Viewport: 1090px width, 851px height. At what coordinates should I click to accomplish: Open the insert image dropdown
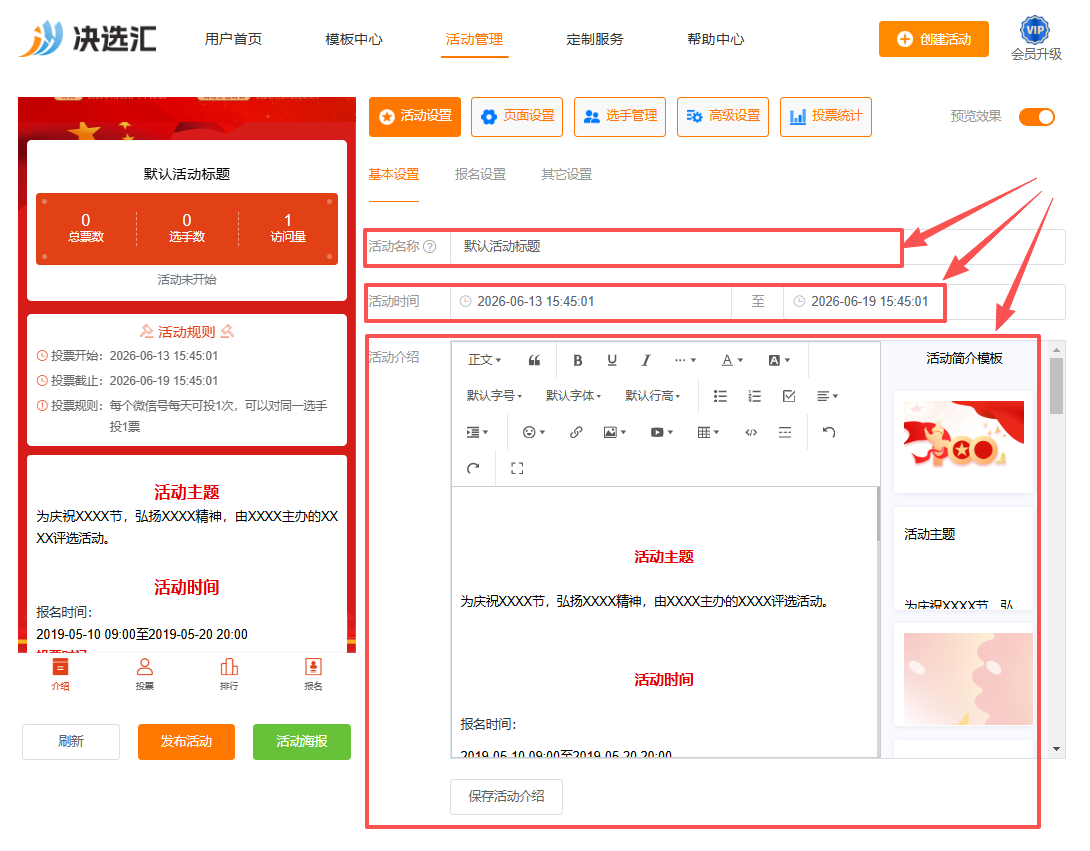615,432
